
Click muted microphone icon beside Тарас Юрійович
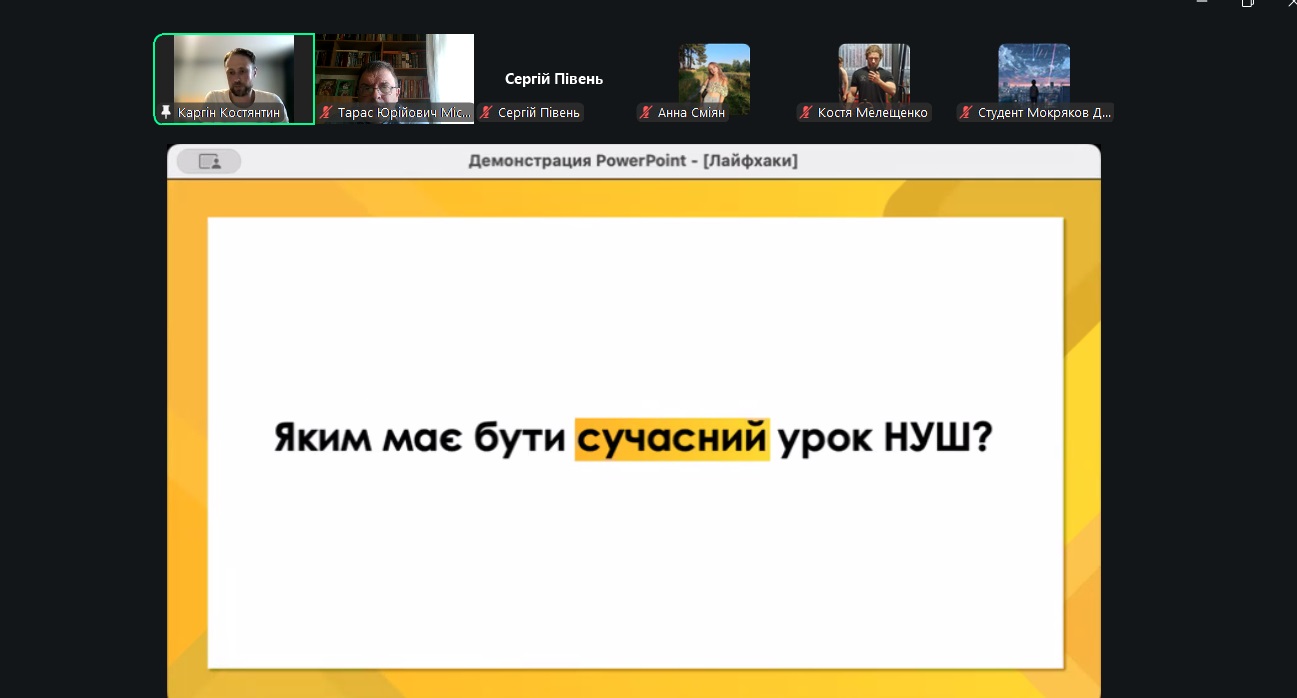(x=326, y=113)
